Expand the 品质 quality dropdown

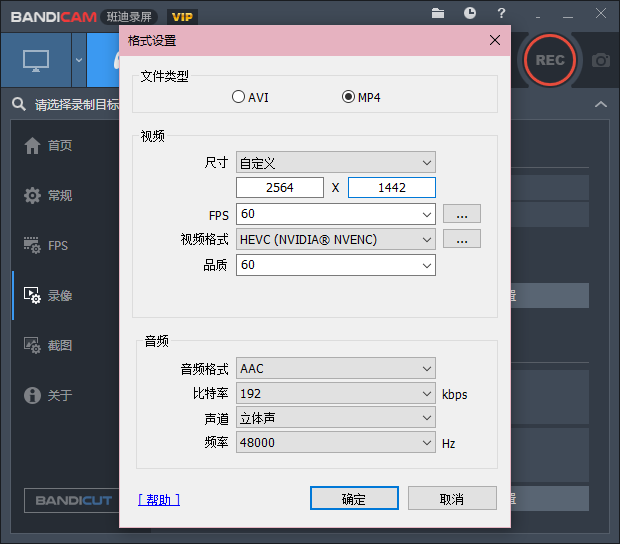[336, 265]
